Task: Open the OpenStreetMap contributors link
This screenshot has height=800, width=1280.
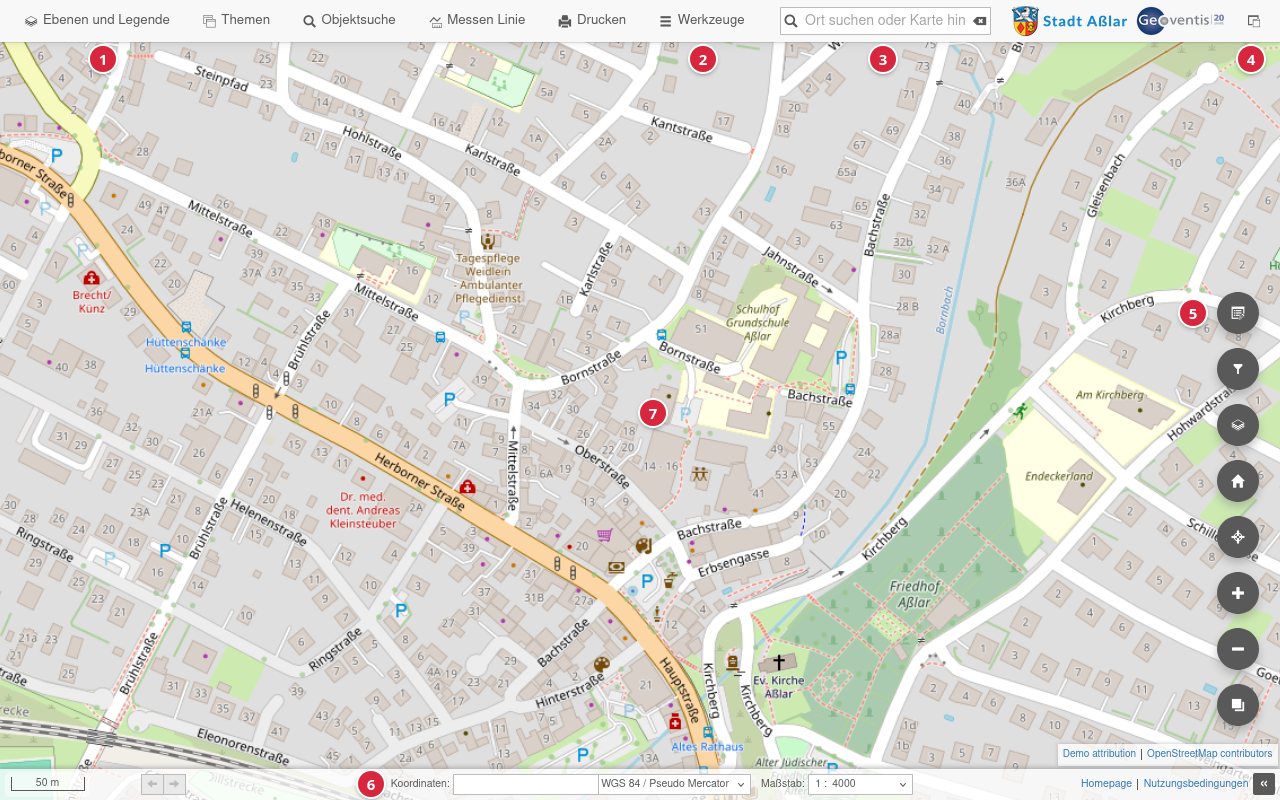Action: (1210, 754)
